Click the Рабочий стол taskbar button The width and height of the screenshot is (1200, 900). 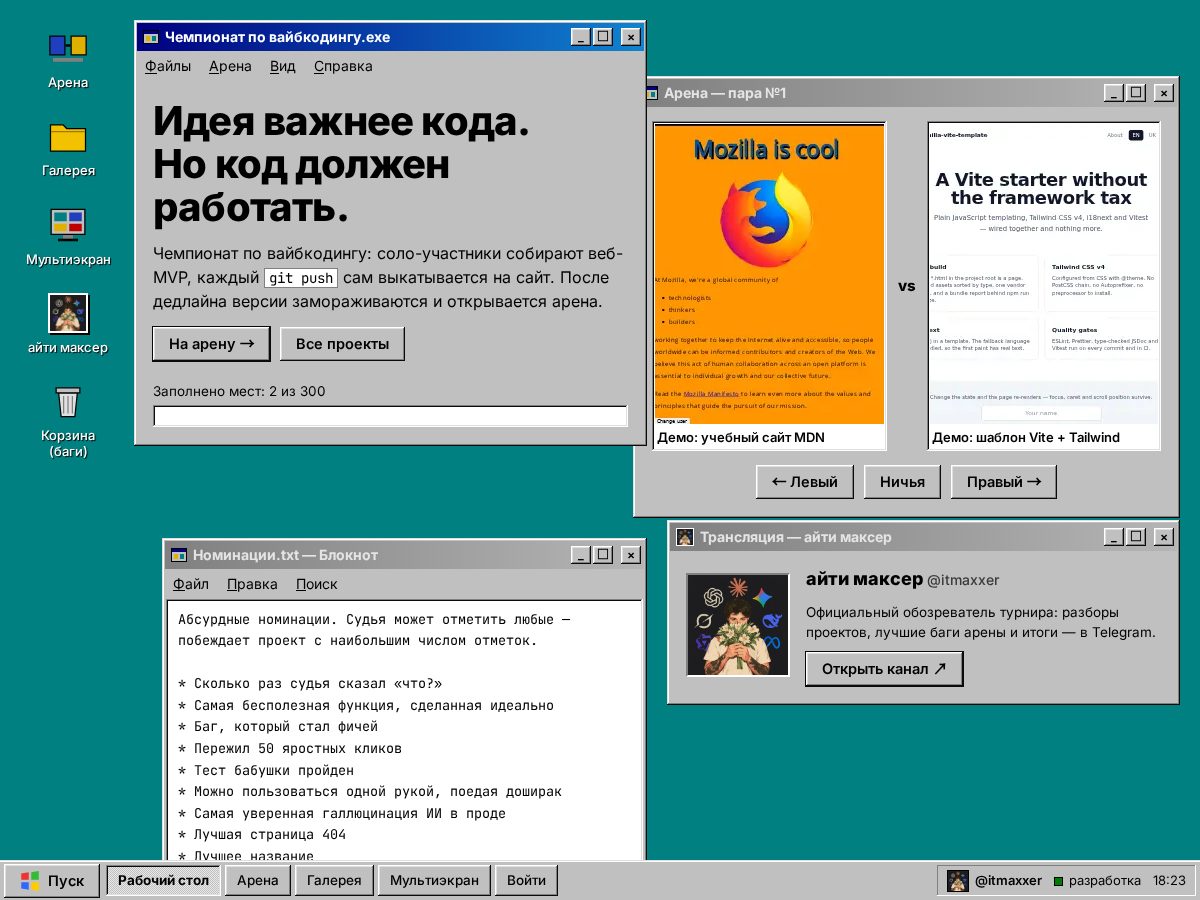pos(163,881)
